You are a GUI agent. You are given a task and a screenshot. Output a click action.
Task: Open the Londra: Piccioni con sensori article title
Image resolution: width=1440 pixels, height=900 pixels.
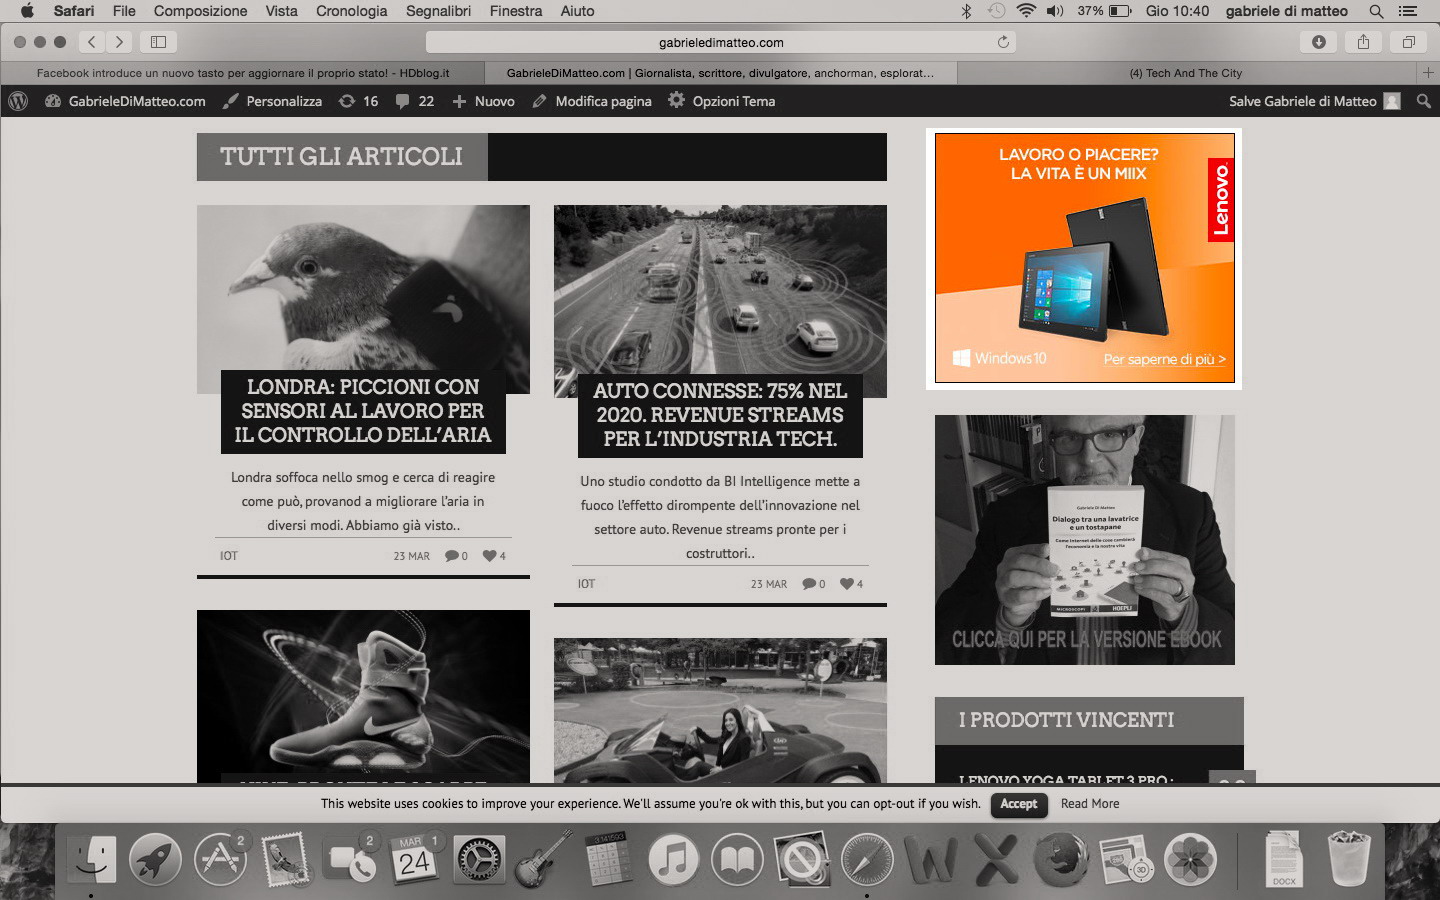(363, 411)
